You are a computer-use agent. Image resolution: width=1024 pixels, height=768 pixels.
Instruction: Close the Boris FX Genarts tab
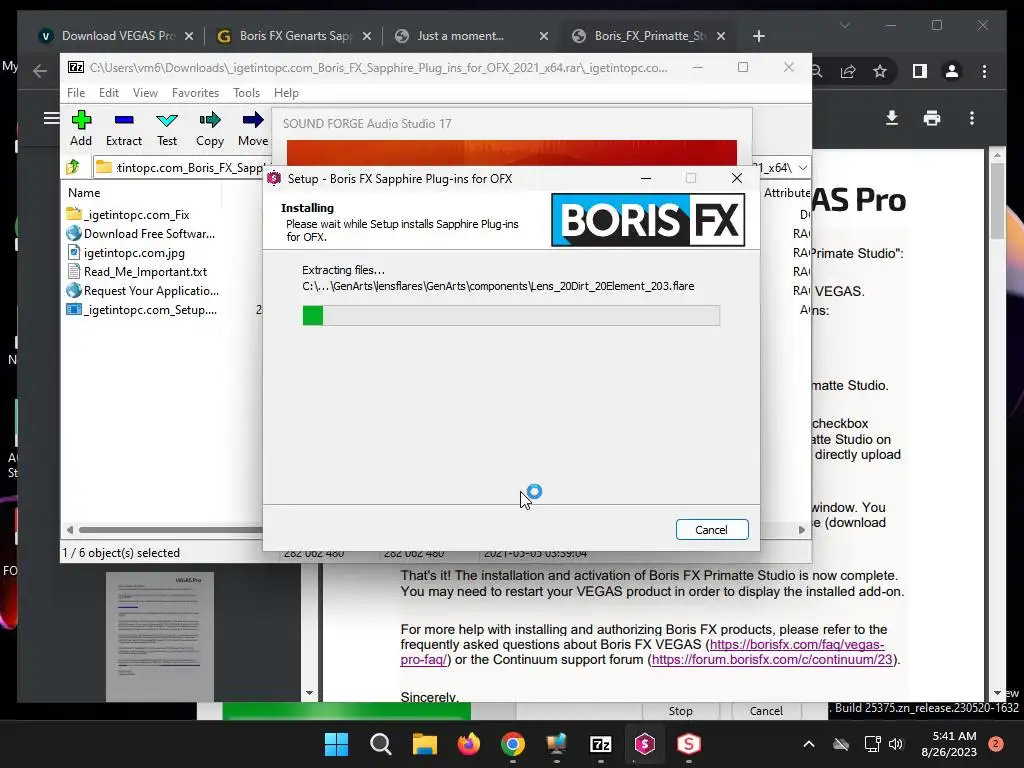[x=366, y=36]
